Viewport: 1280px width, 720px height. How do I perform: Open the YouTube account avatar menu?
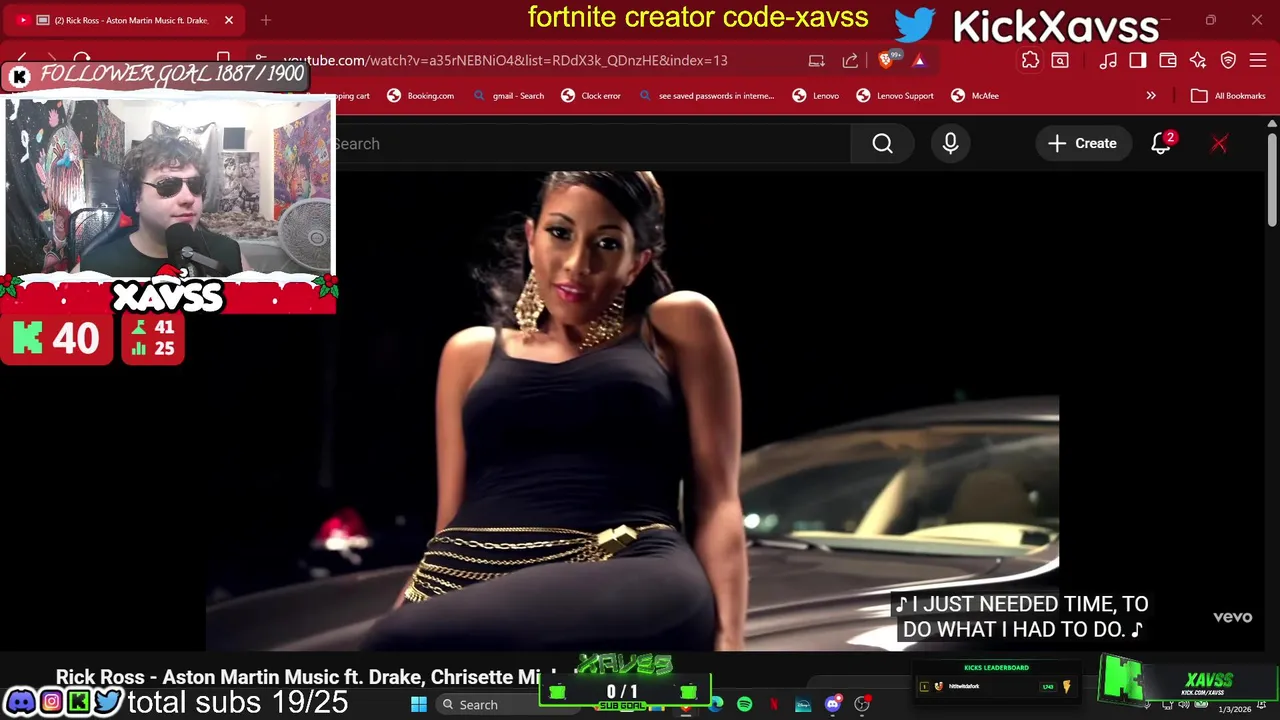(1219, 144)
